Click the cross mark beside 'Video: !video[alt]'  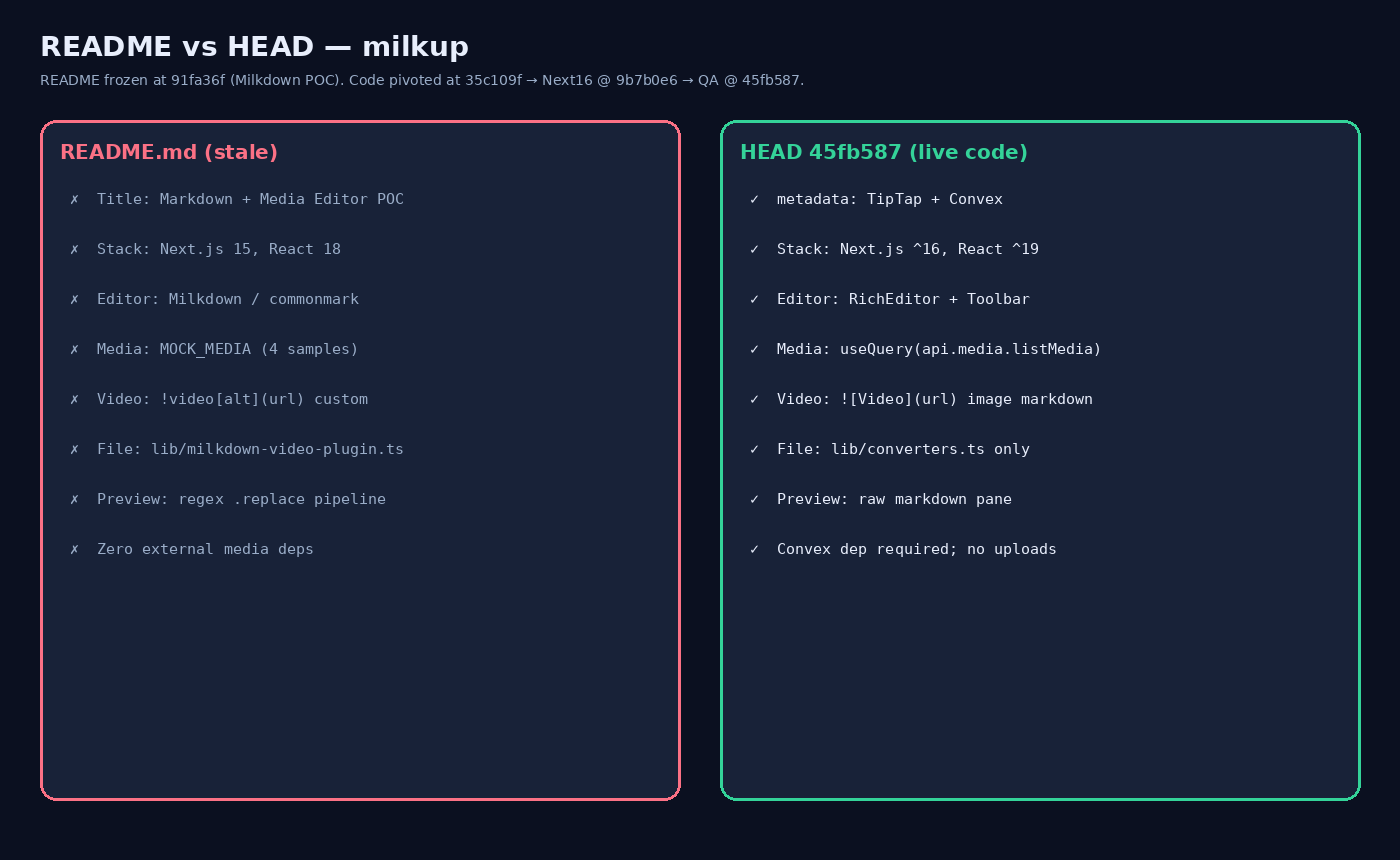tap(74, 399)
